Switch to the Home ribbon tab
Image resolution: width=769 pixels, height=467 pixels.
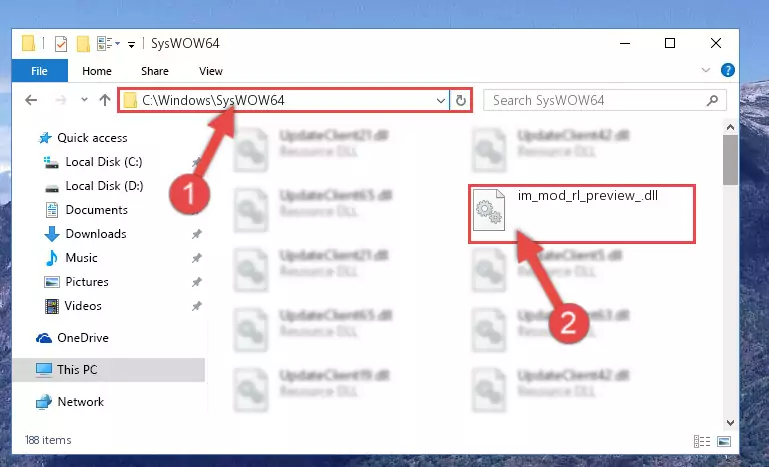[x=97, y=71]
